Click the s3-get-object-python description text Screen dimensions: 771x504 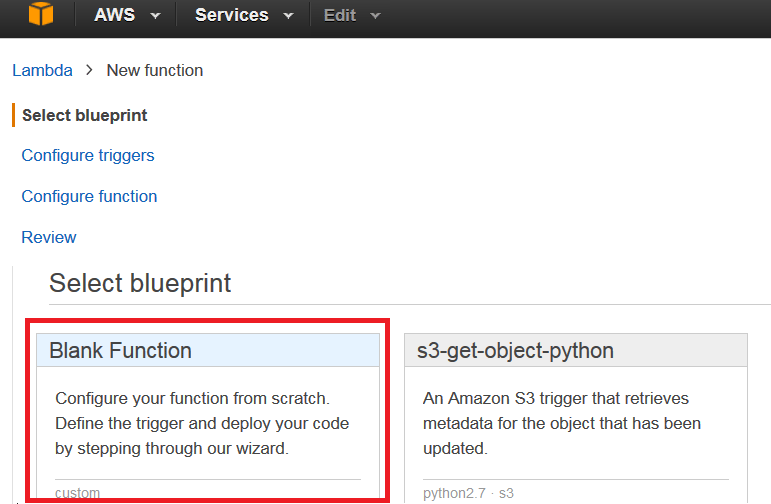[562, 423]
